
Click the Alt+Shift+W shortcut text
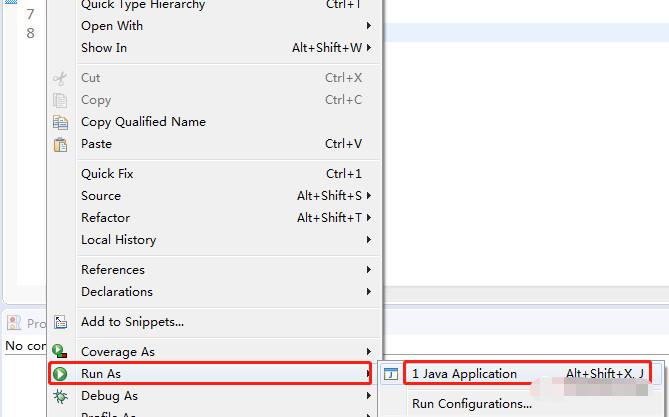(x=327, y=47)
